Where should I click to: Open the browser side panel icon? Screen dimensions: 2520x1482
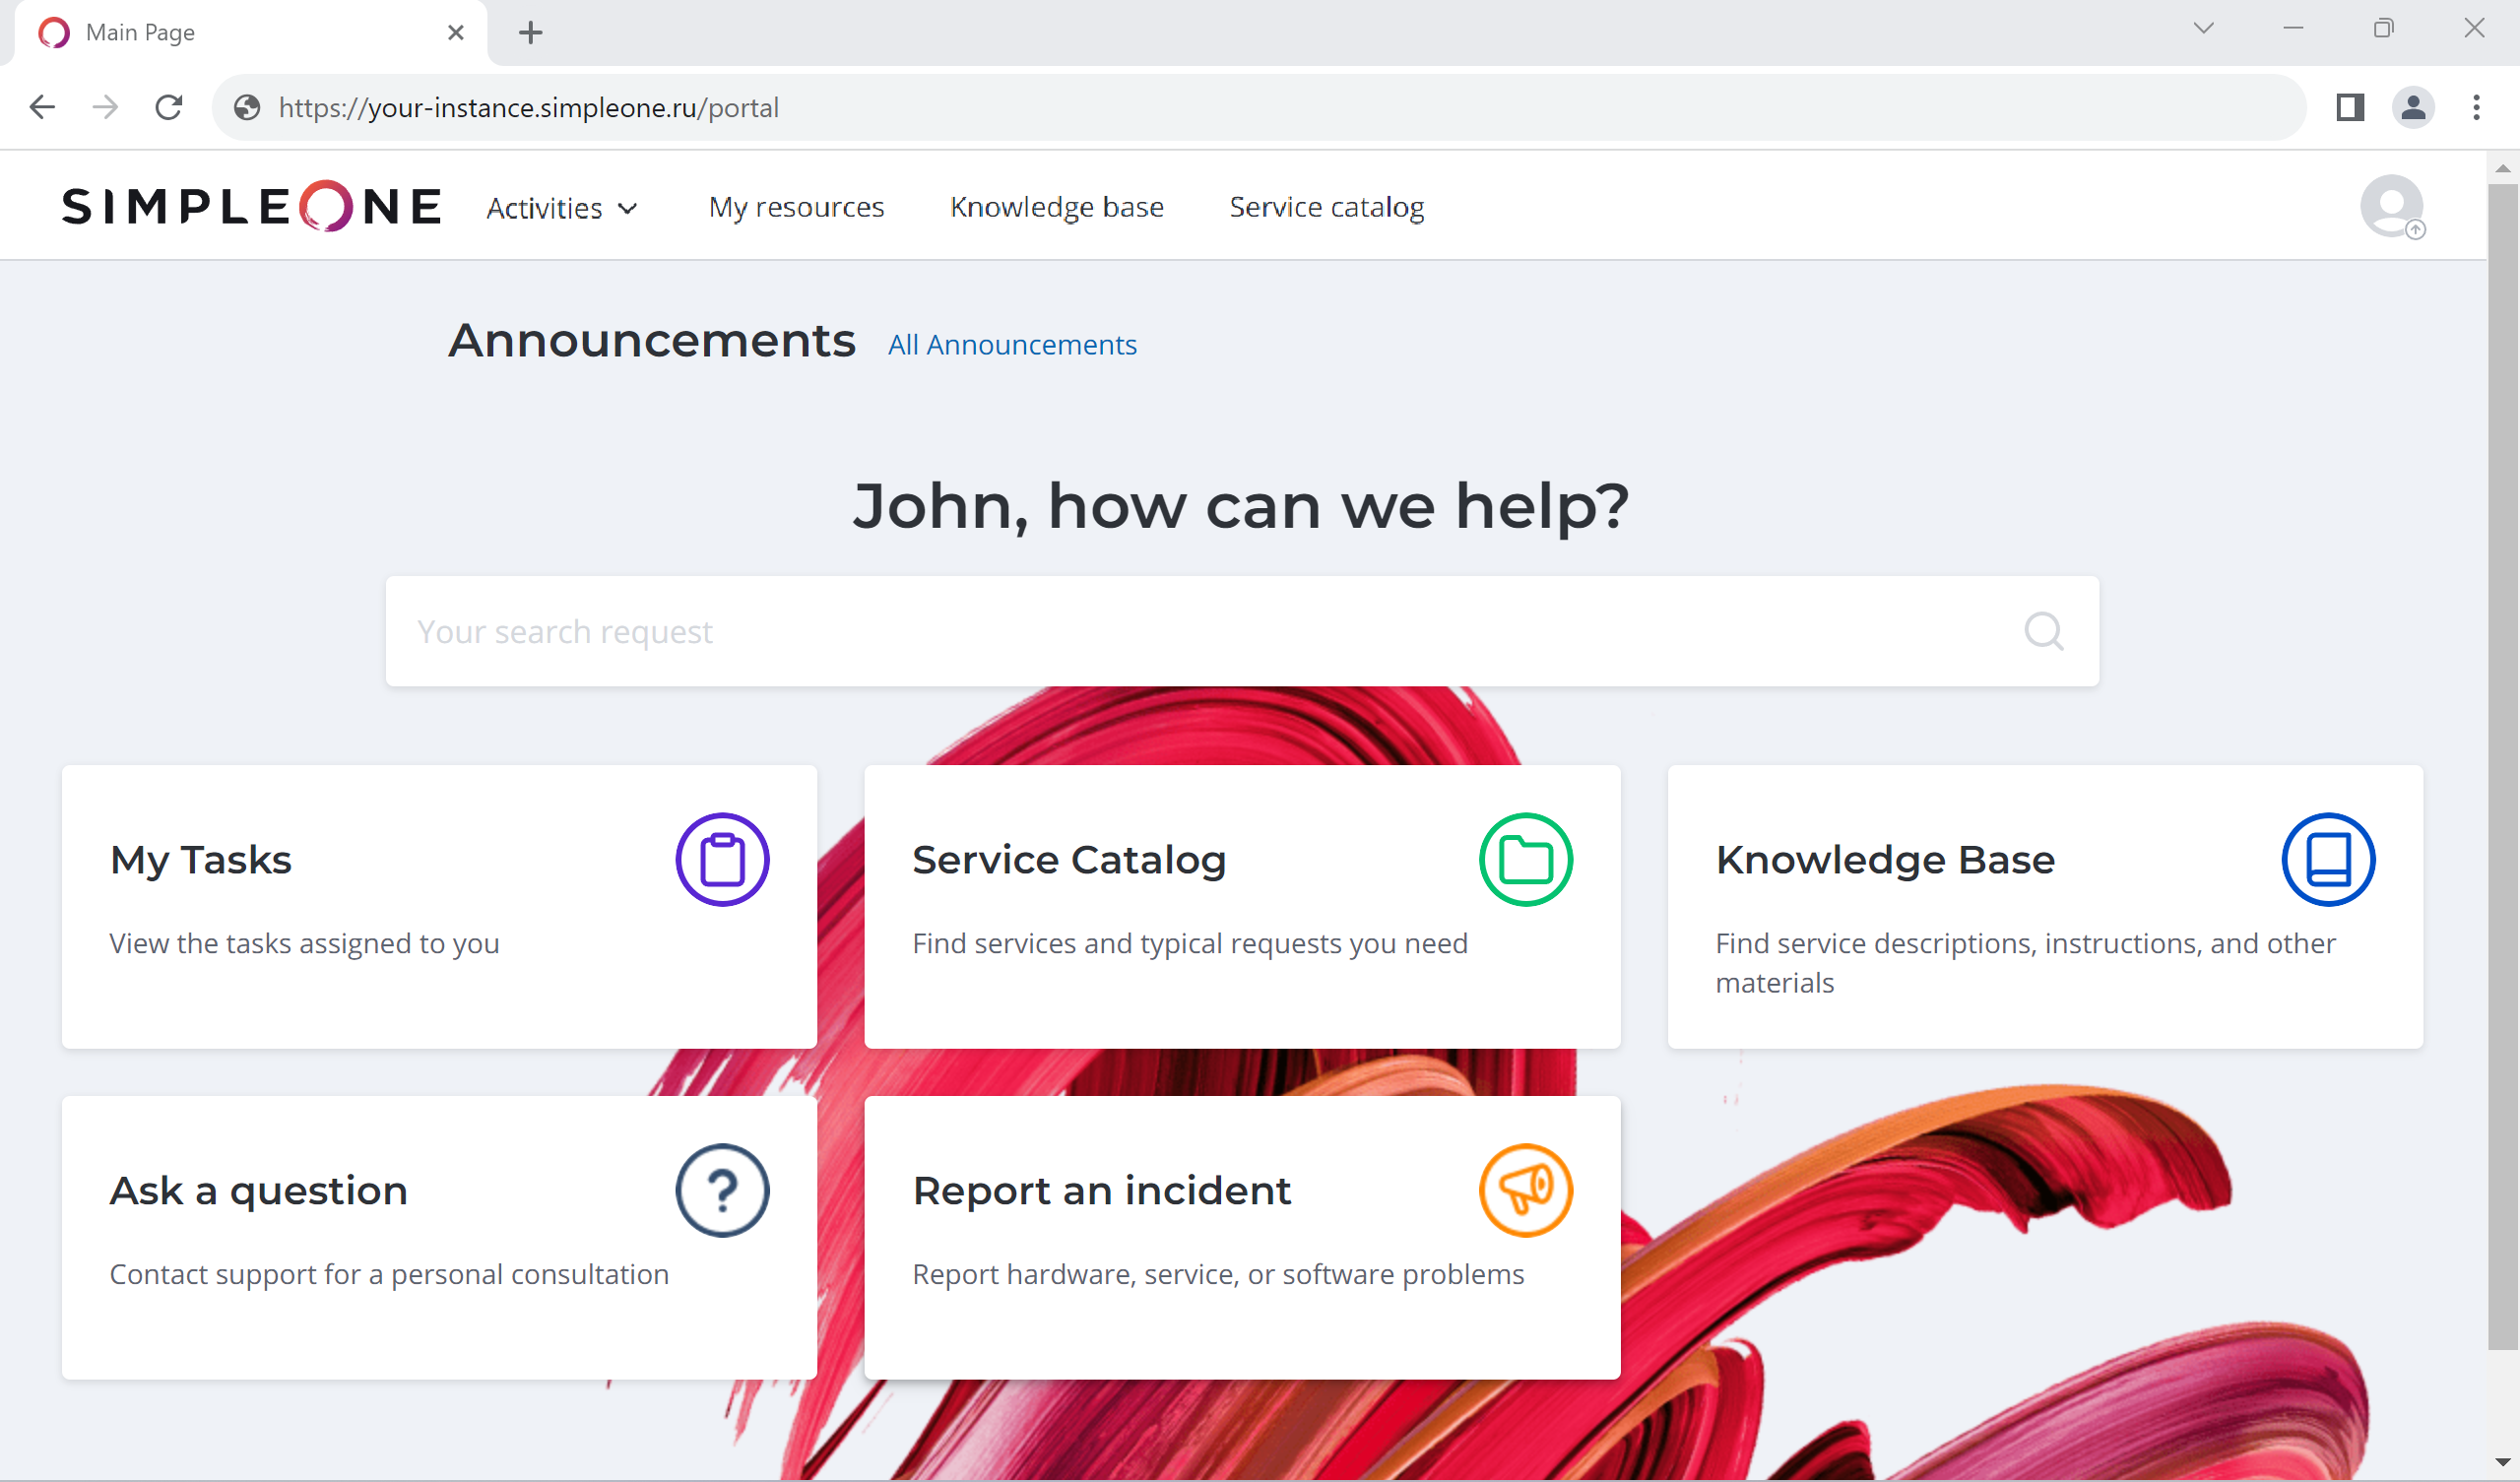(2349, 107)
